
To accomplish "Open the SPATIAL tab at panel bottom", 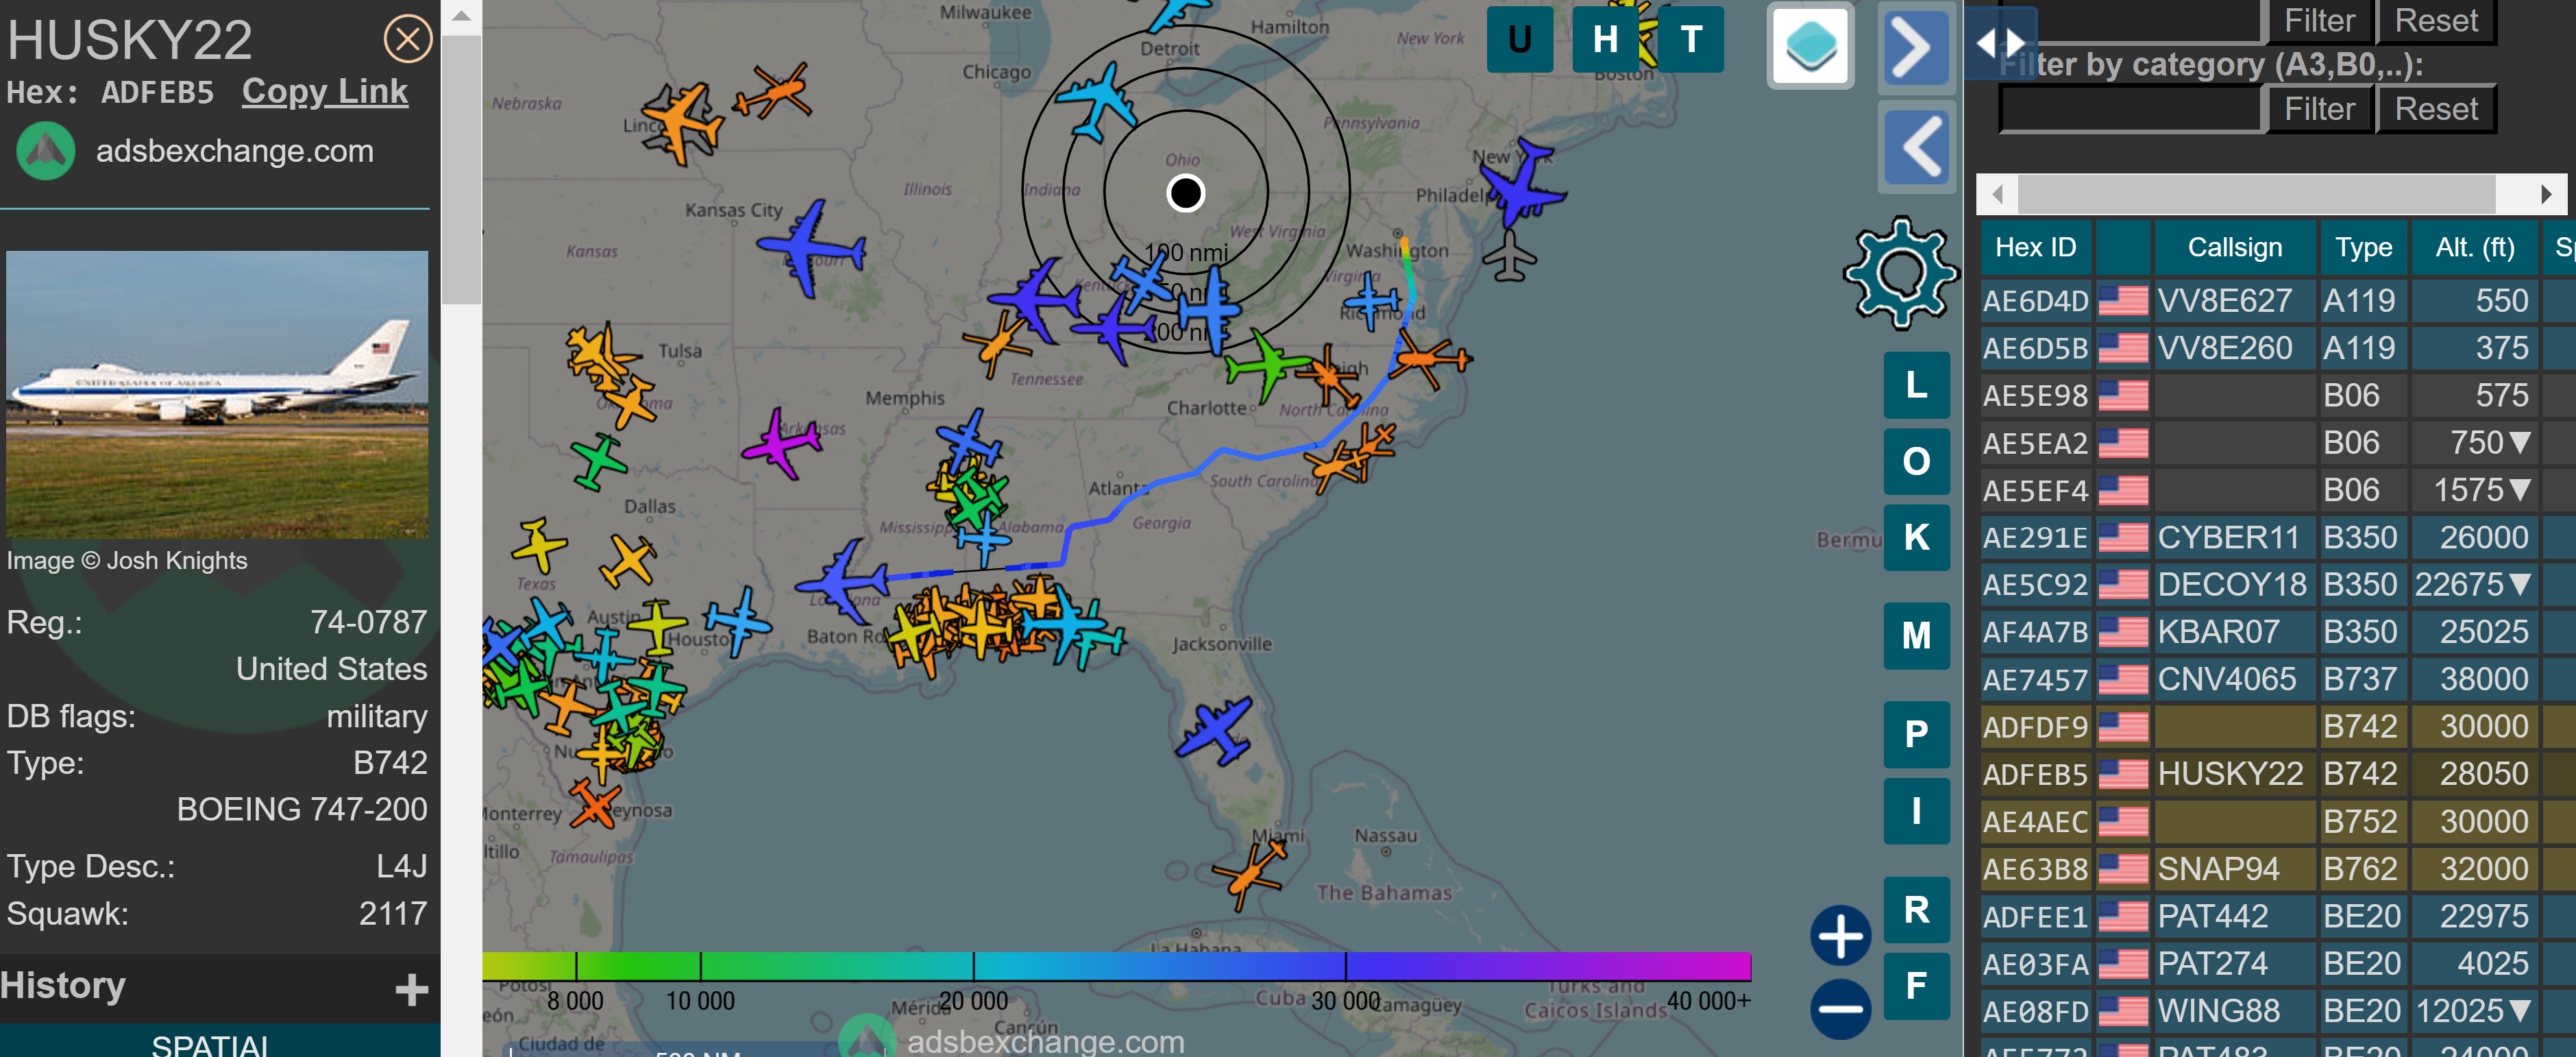I will [210, 1045].
